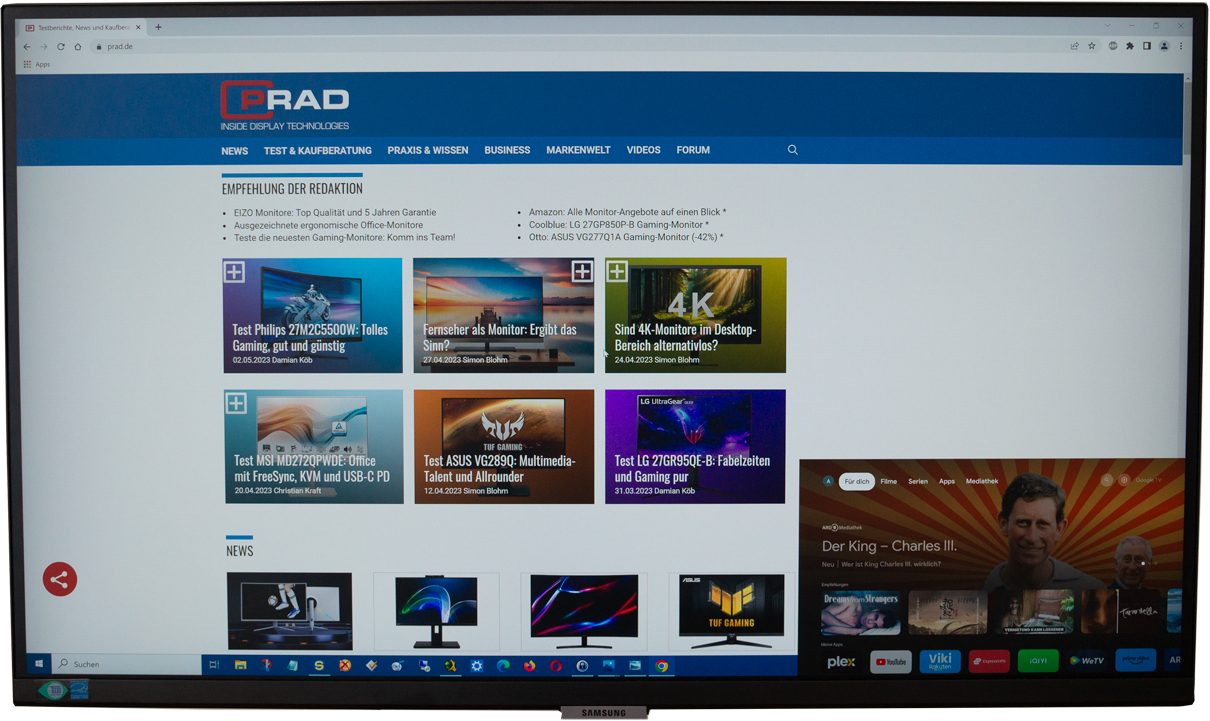Open Task View on the taskbar
The image size is (1210, 721).
point(213,665)
